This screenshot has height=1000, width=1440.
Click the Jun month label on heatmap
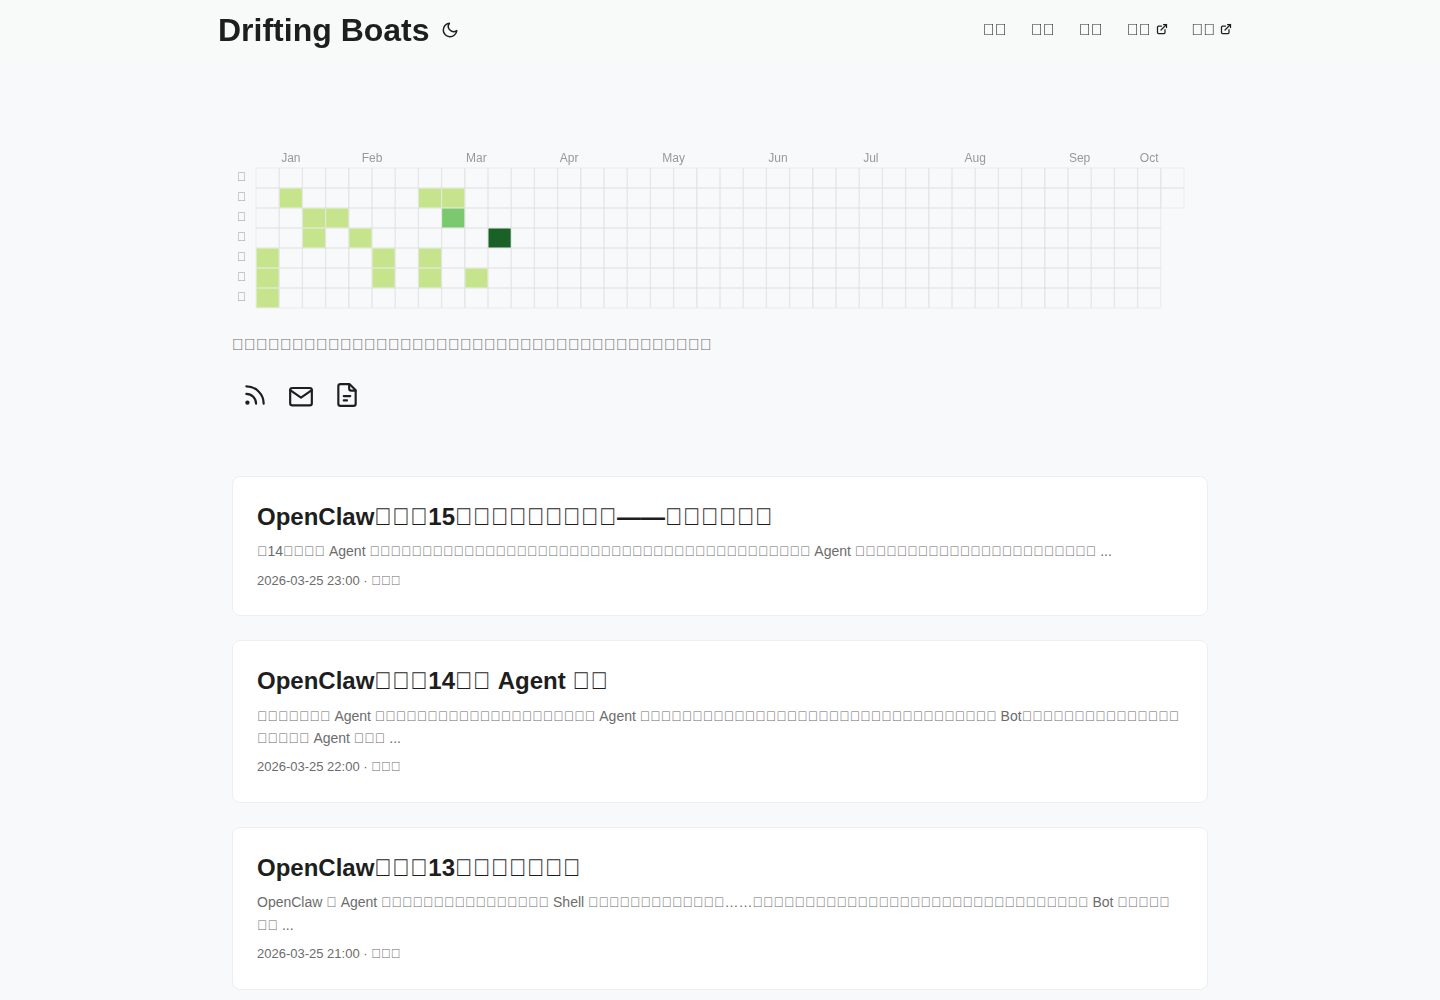click(778, 158)
